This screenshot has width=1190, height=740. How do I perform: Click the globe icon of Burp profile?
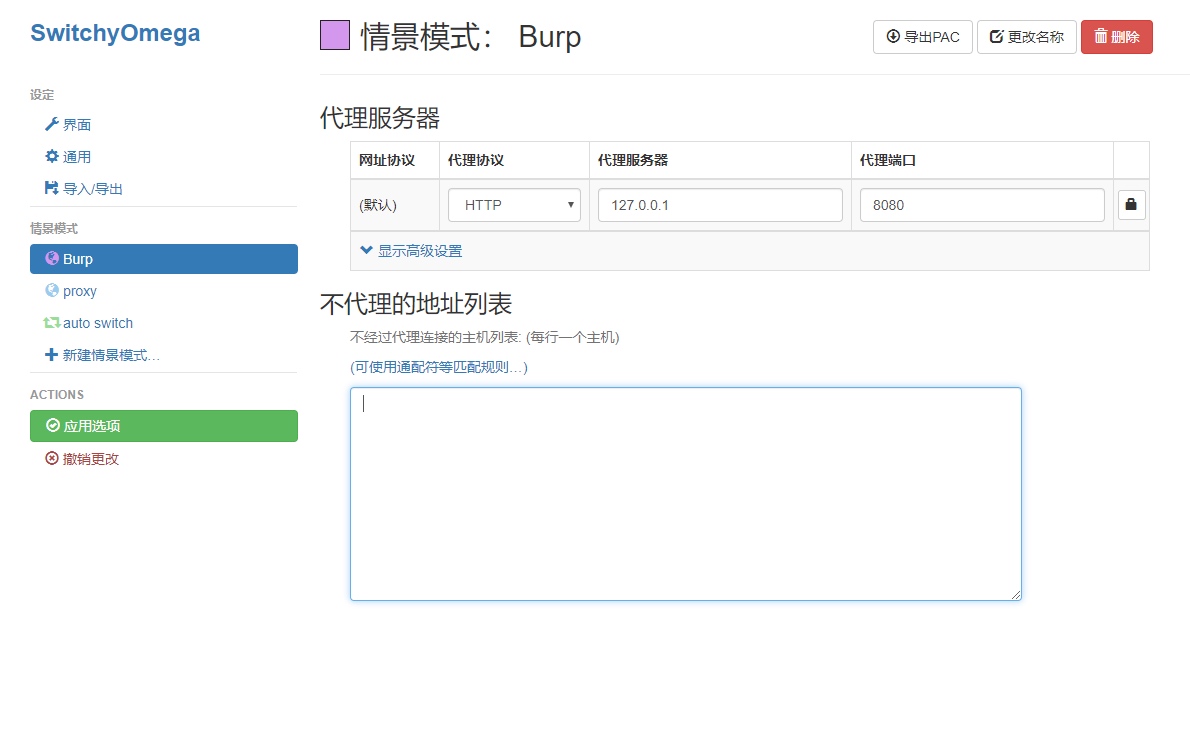click(x=52, y=259)
